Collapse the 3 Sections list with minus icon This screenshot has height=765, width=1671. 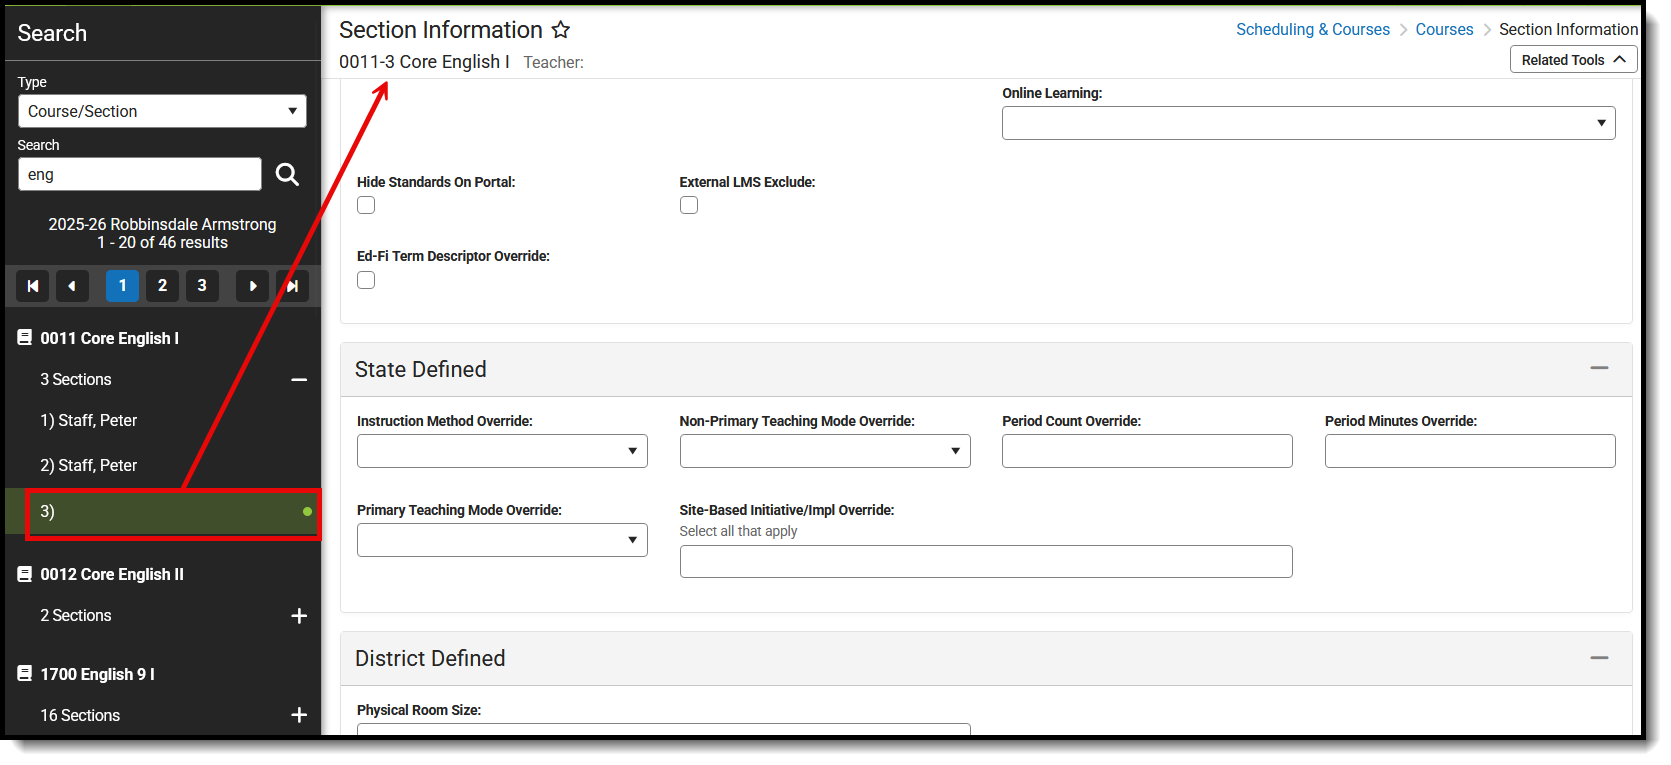coord(299,380)
